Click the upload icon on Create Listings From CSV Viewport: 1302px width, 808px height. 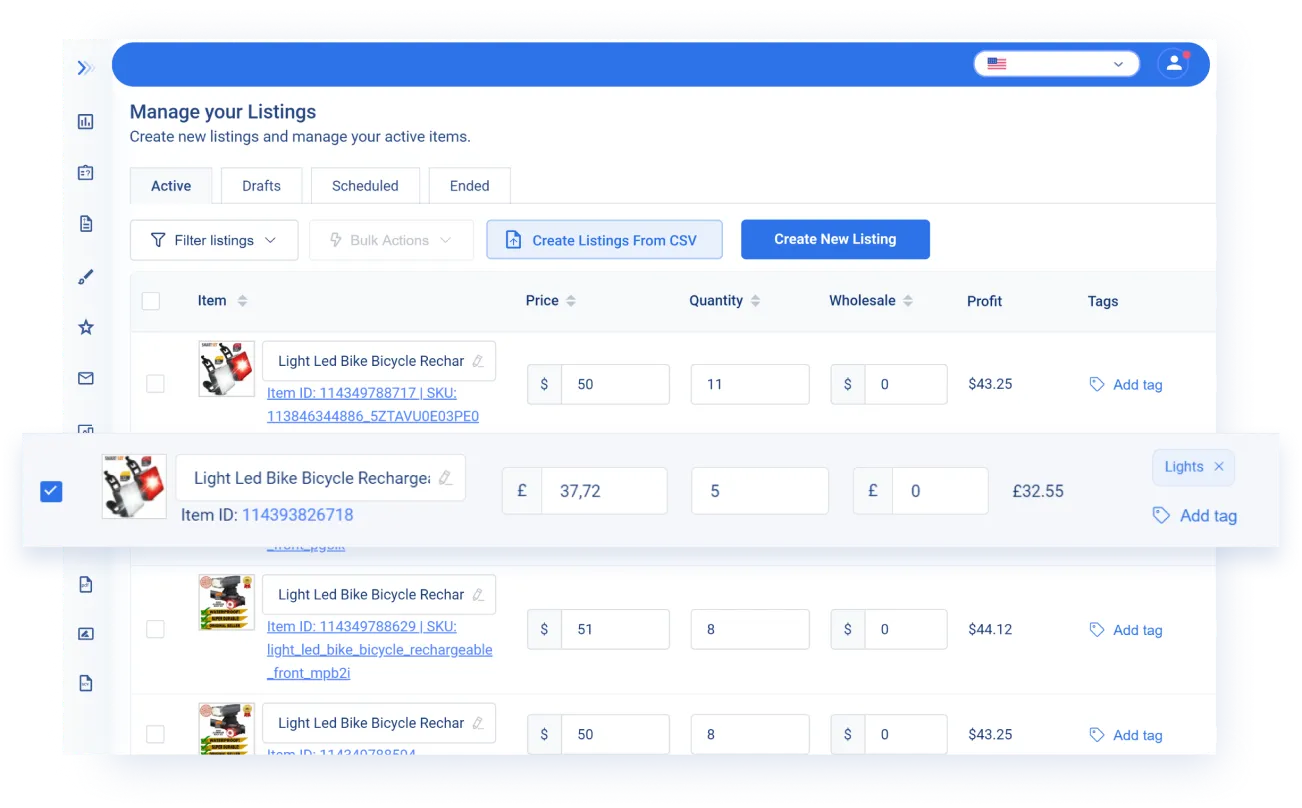point(513,240)
